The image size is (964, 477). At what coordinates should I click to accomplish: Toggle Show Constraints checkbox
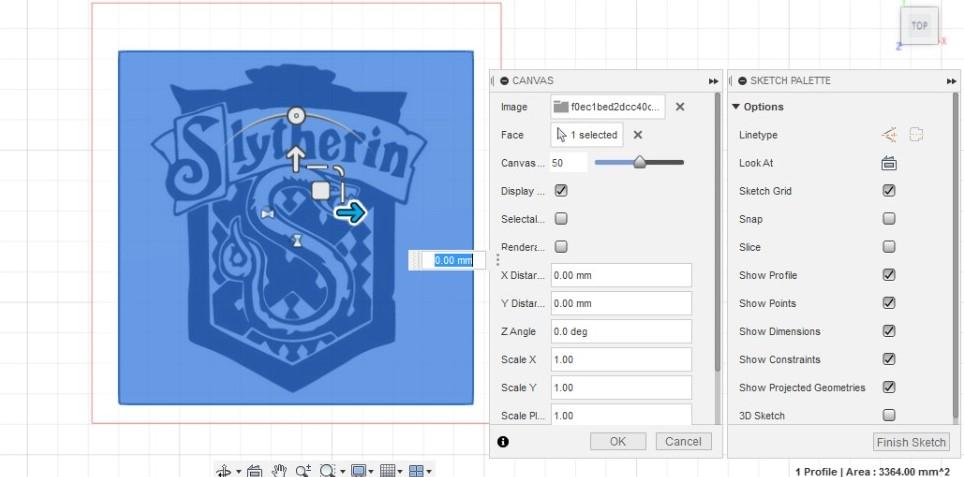(889, 359)
